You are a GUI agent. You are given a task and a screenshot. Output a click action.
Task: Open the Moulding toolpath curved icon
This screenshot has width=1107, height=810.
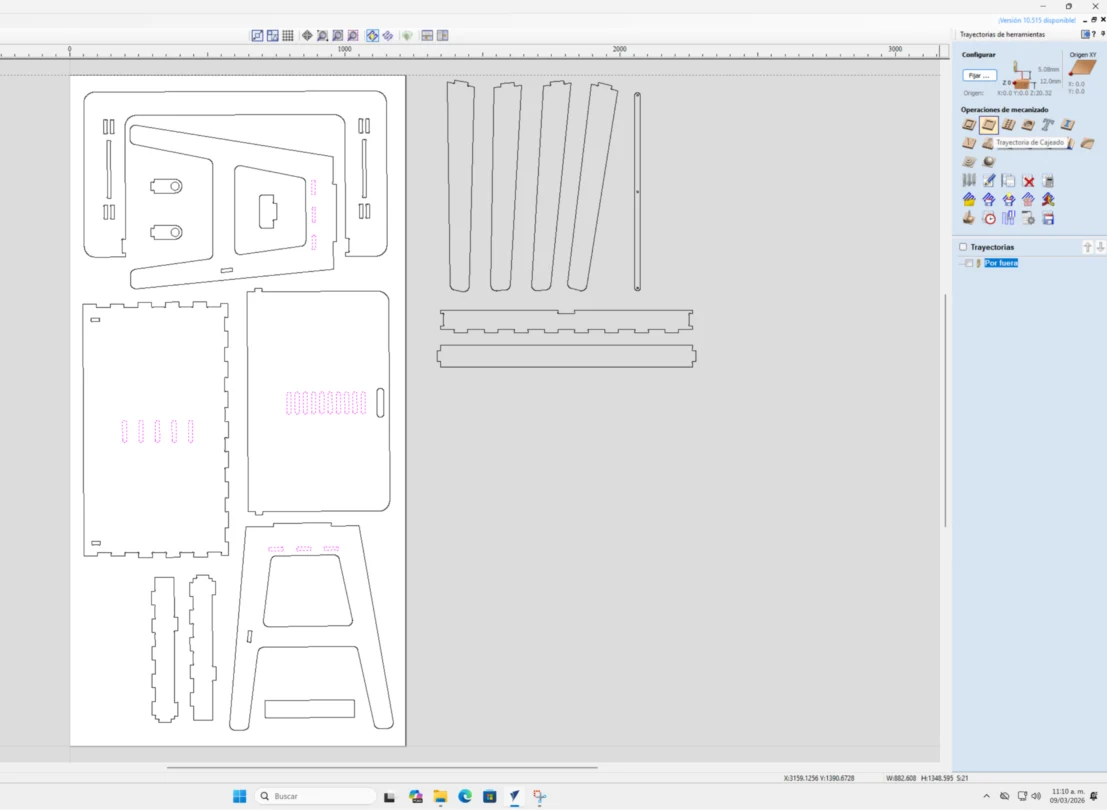tap(1087, 143)
